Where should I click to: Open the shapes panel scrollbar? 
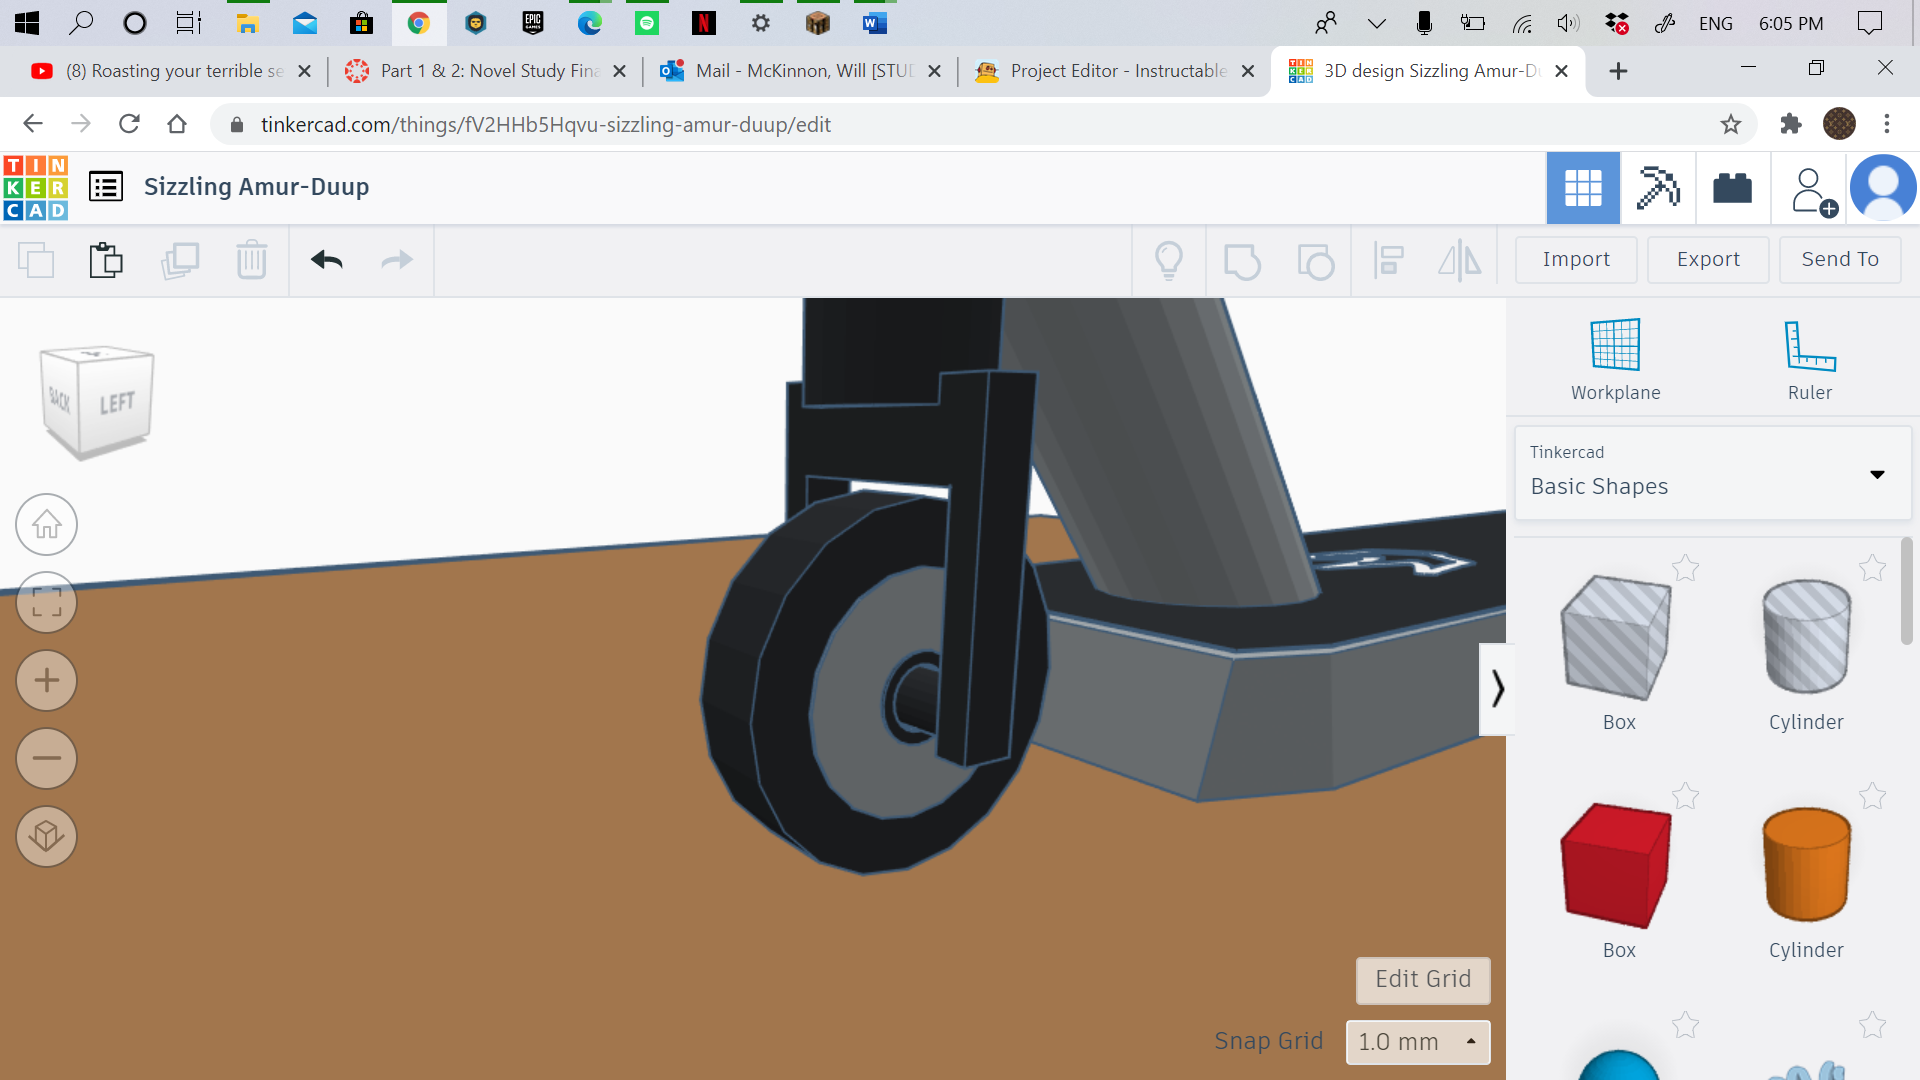(x=1906, y=591)
